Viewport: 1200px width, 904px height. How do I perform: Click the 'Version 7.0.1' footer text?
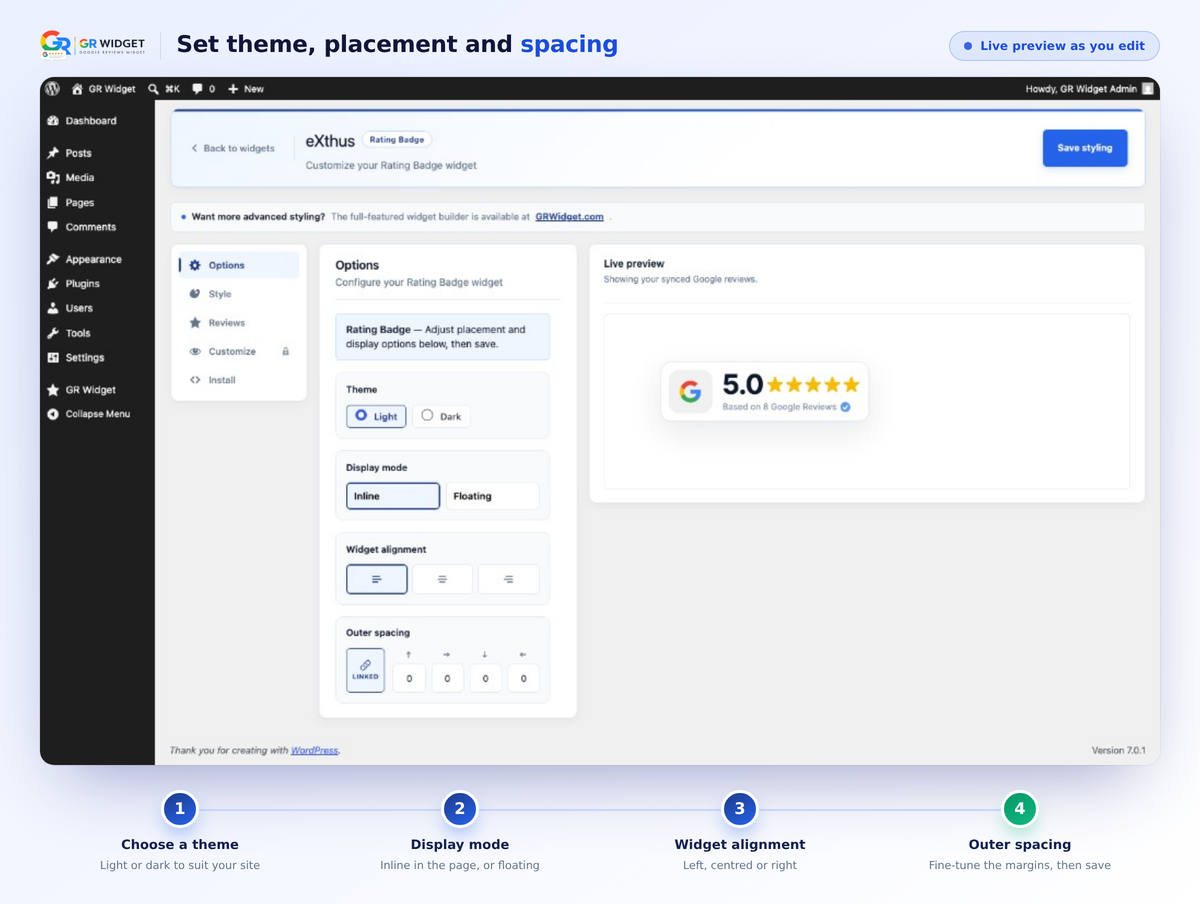(x=1118, y=750)
